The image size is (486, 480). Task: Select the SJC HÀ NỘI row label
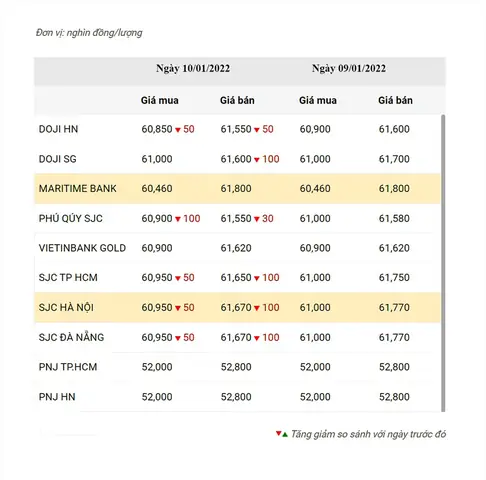coord(66,307)
